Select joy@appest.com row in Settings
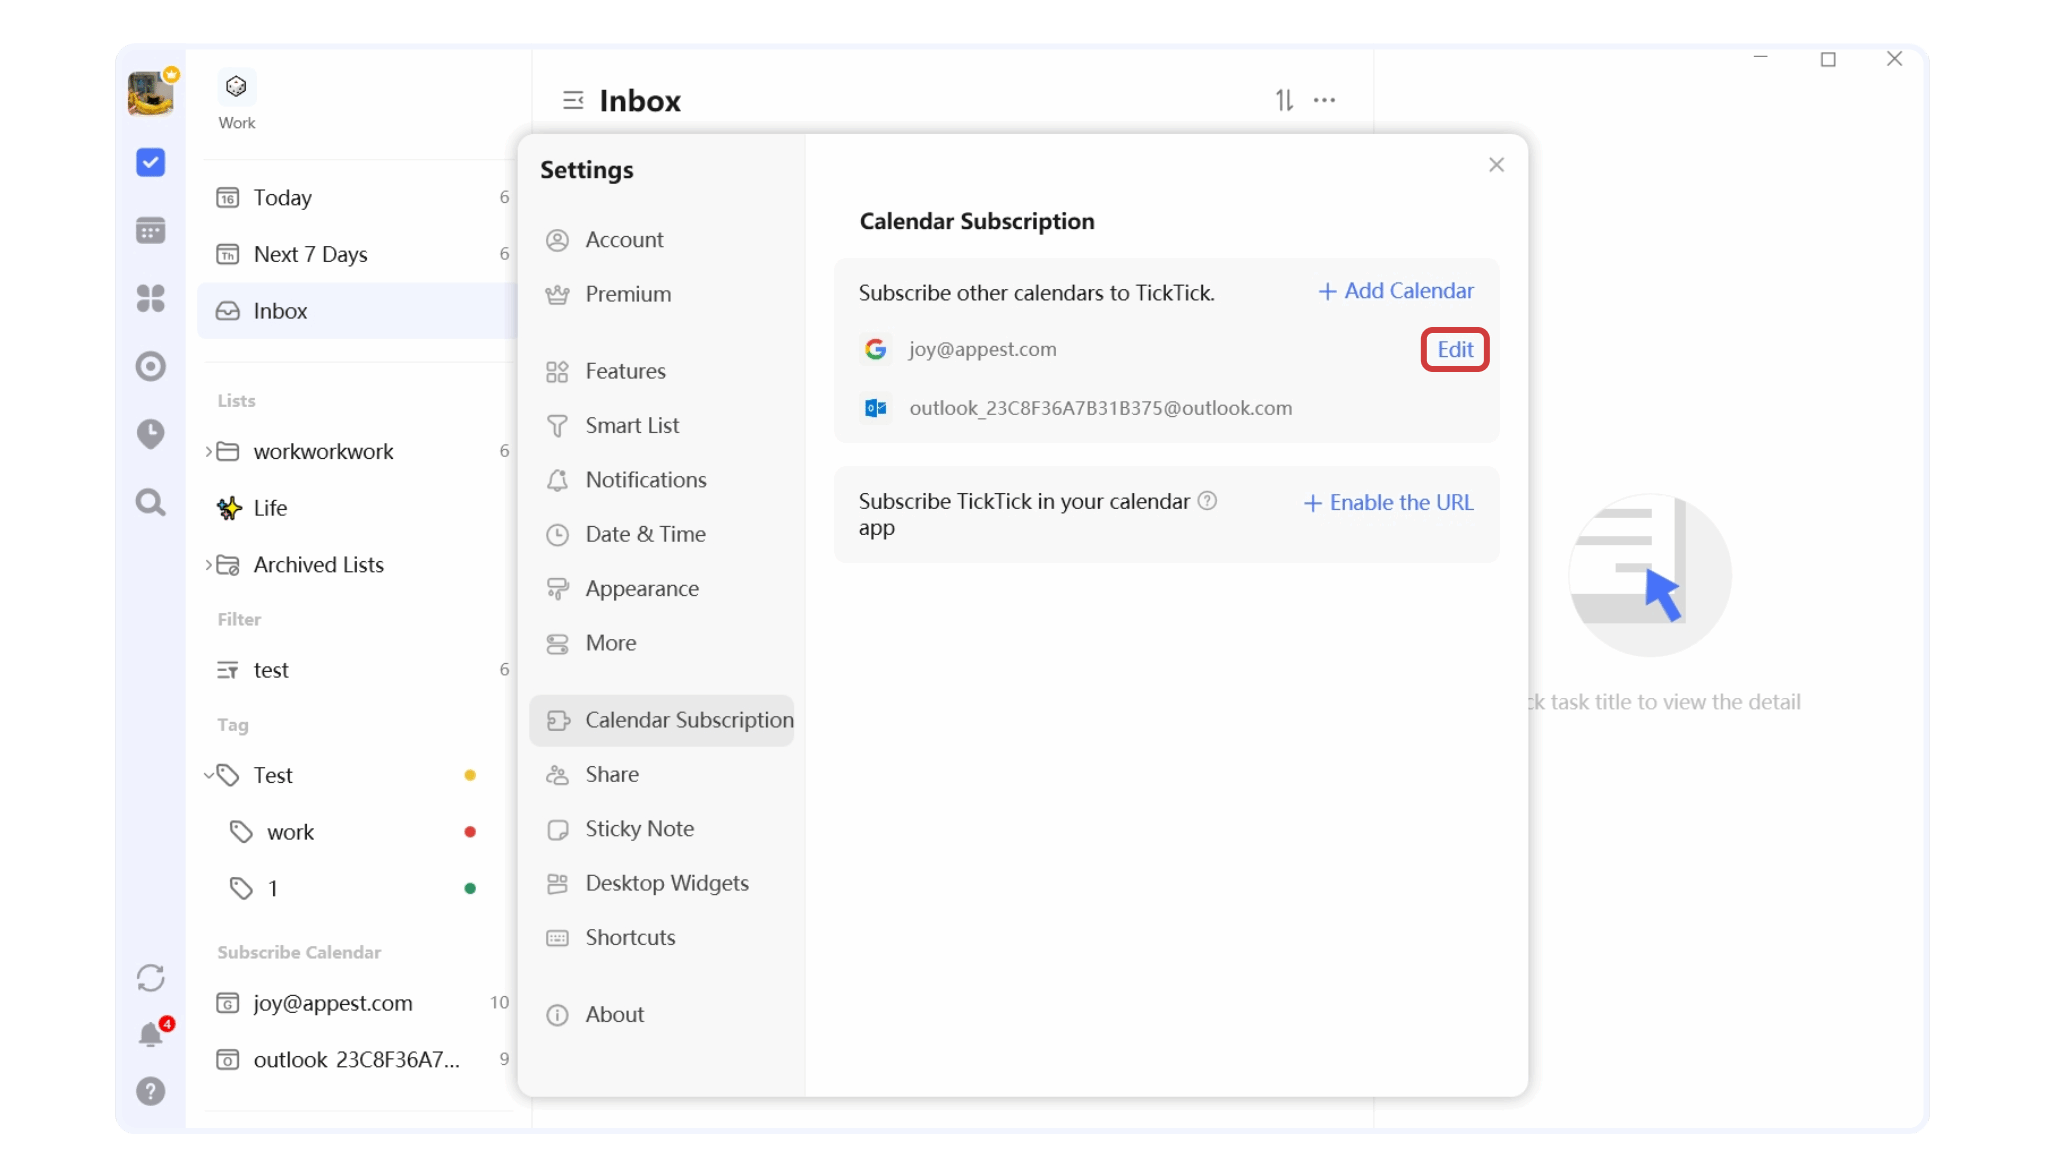The height and width of the screenshot is (1167, 2045). (x=1167, y=349)
